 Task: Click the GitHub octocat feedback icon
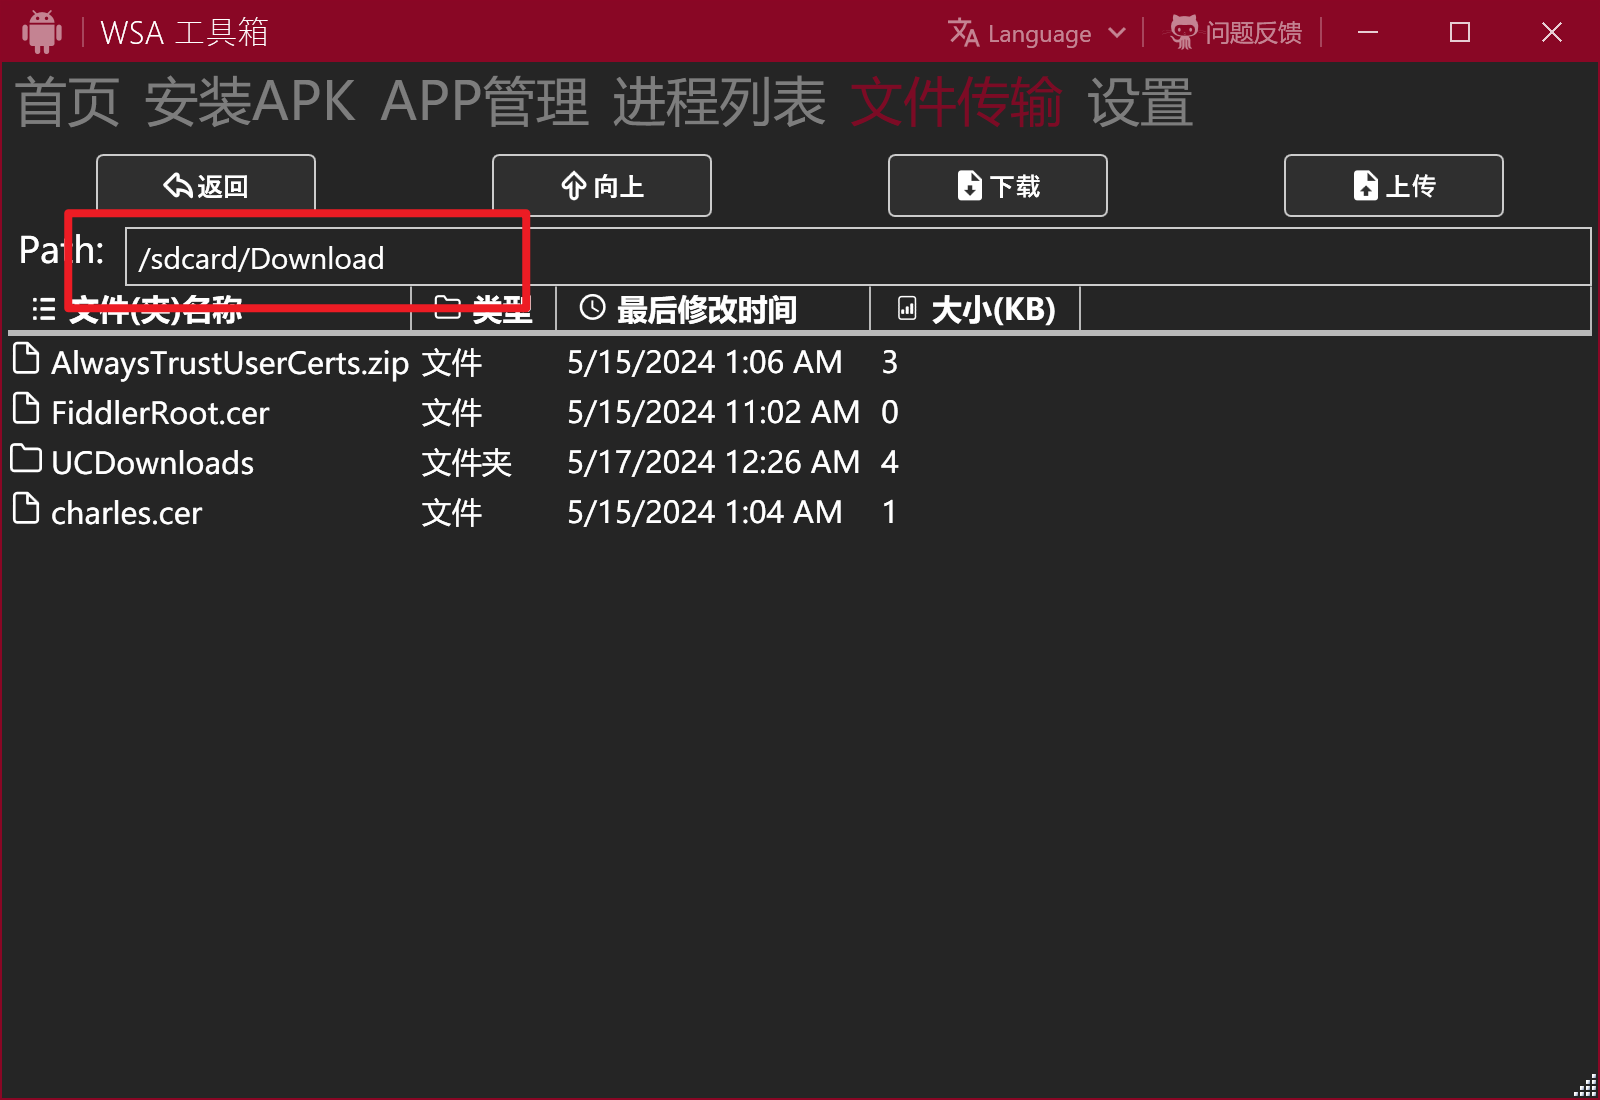1184,32
